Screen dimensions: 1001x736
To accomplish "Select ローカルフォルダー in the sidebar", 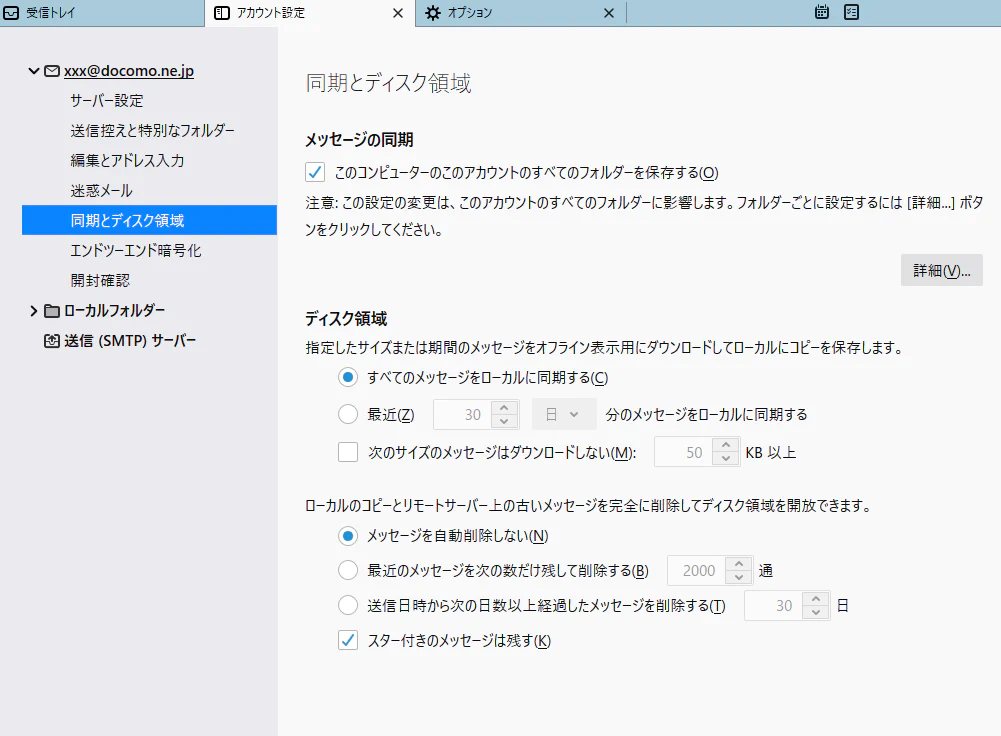I will coord(114,311).
